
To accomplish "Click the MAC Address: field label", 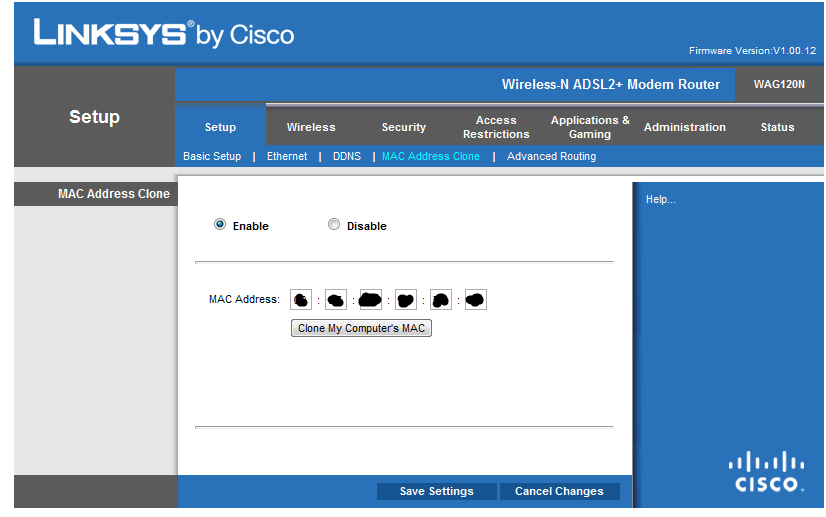I will point(244,299).
